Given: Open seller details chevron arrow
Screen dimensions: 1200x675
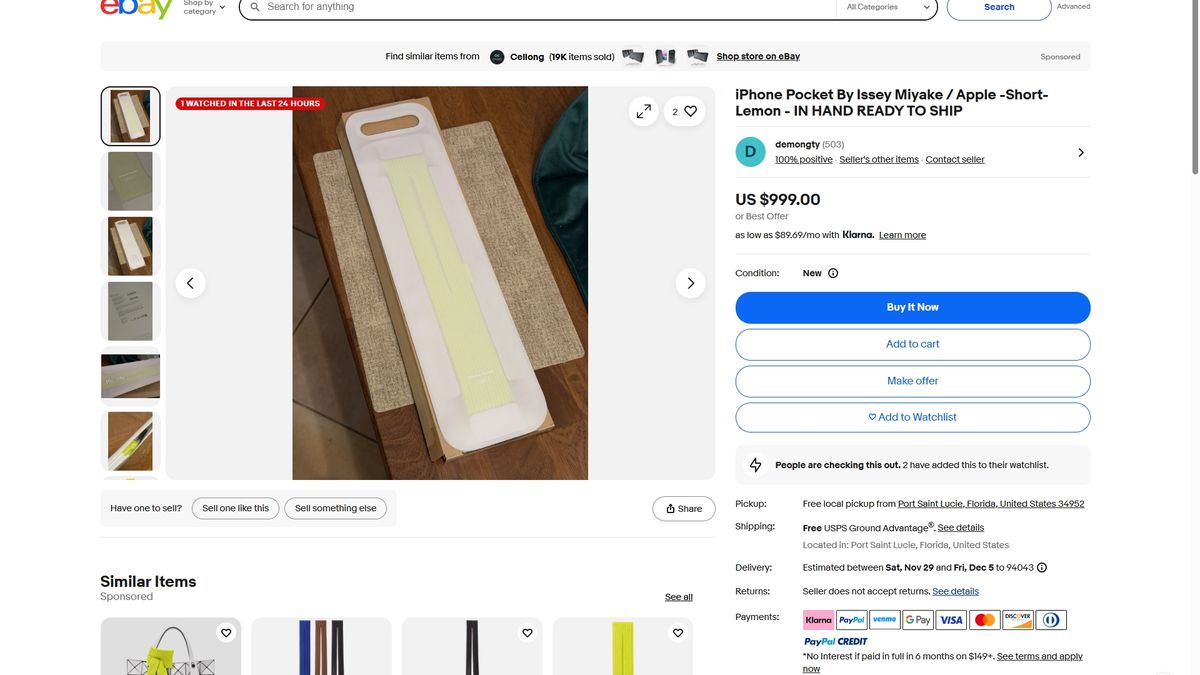Looking at the screenshot, I should 1080,153.
